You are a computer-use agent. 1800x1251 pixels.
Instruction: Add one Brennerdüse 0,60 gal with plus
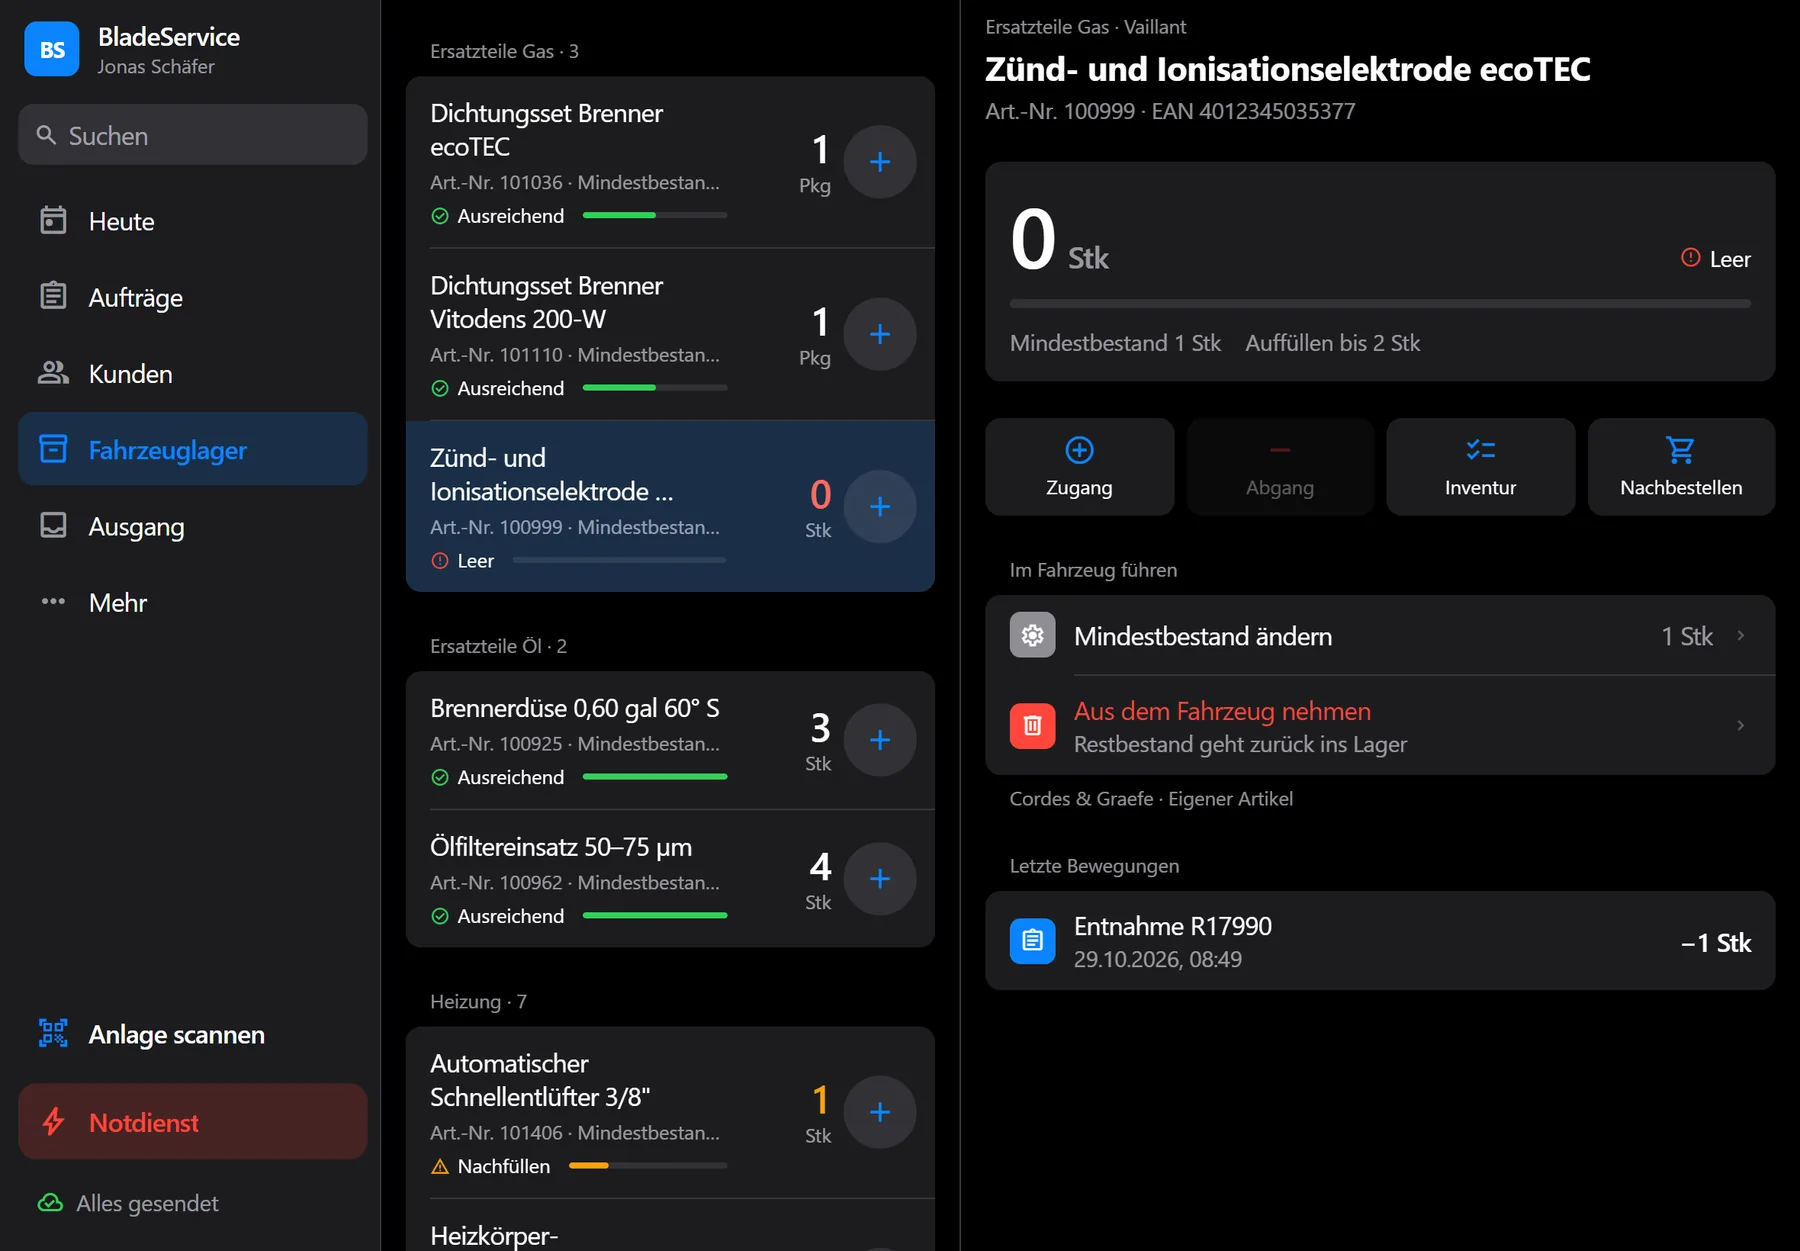tap(880, 740)
